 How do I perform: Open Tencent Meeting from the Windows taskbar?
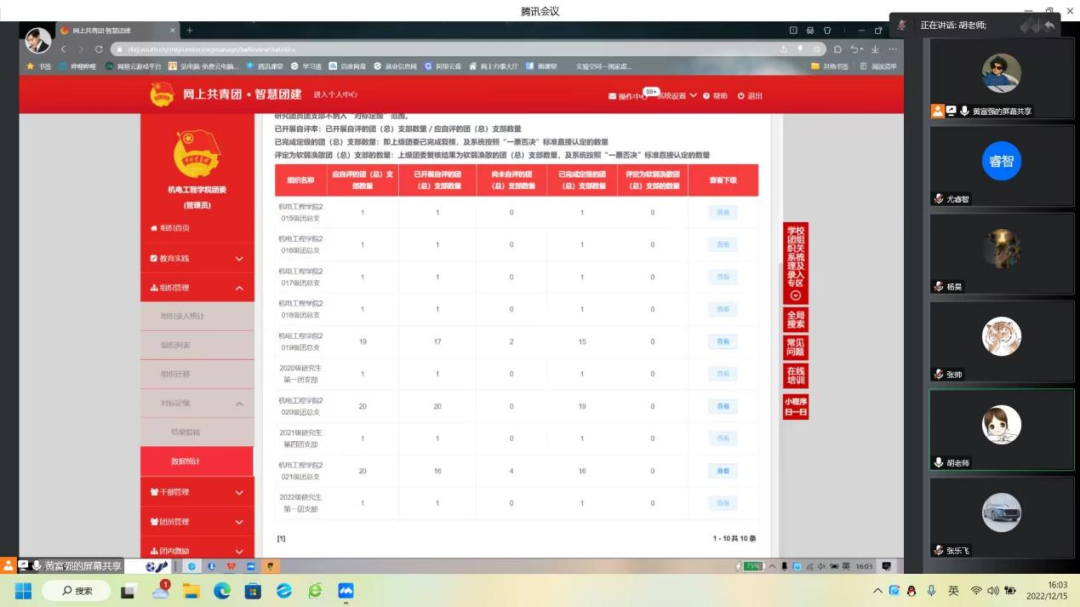tap(346, 591)
